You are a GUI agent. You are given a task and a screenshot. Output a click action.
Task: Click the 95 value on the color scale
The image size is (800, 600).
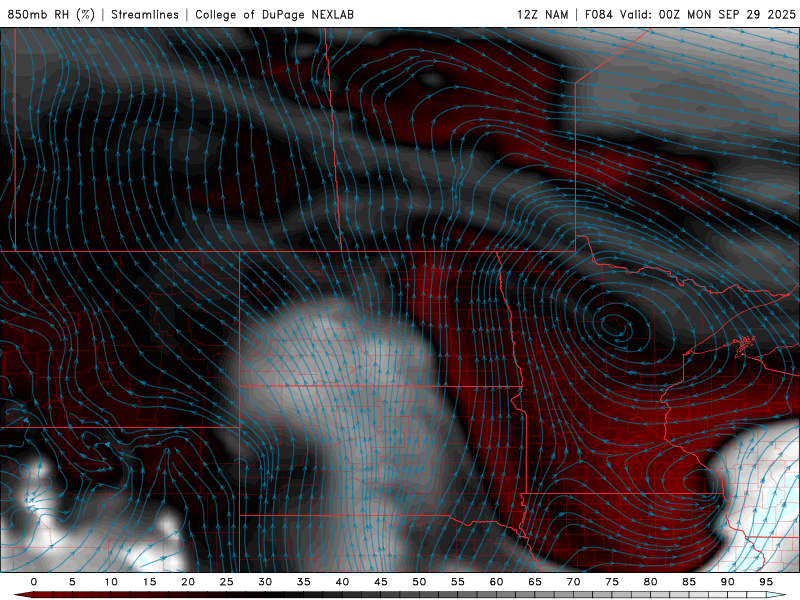click(x=766, y=582)
